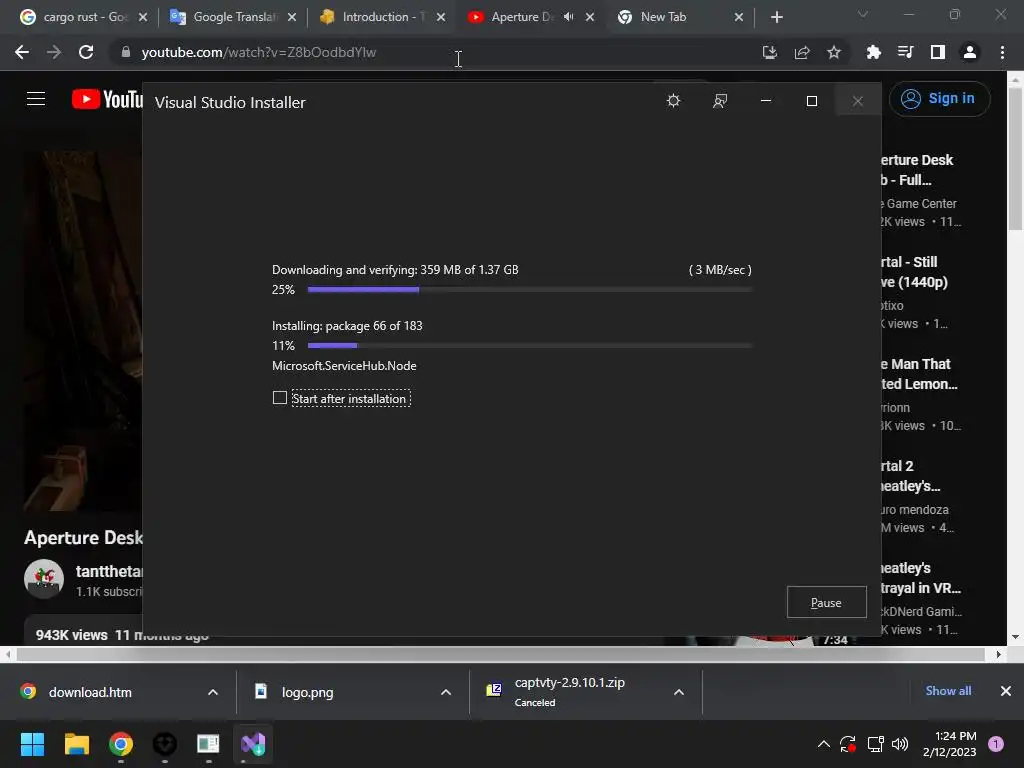The width and height of the screenshot is (1024, 768).
Task: Close the Google Translate tab
Action: 292,17
